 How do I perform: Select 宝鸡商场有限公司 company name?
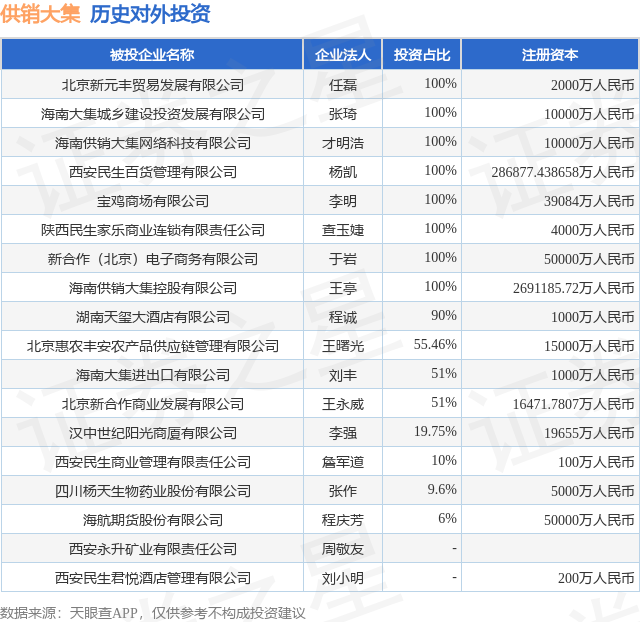click(153, 201)
